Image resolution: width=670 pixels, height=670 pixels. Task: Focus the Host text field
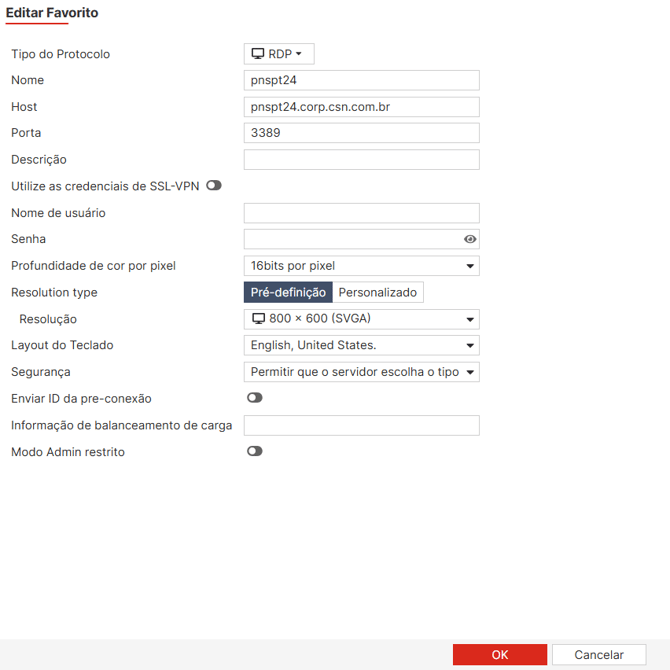361,107
